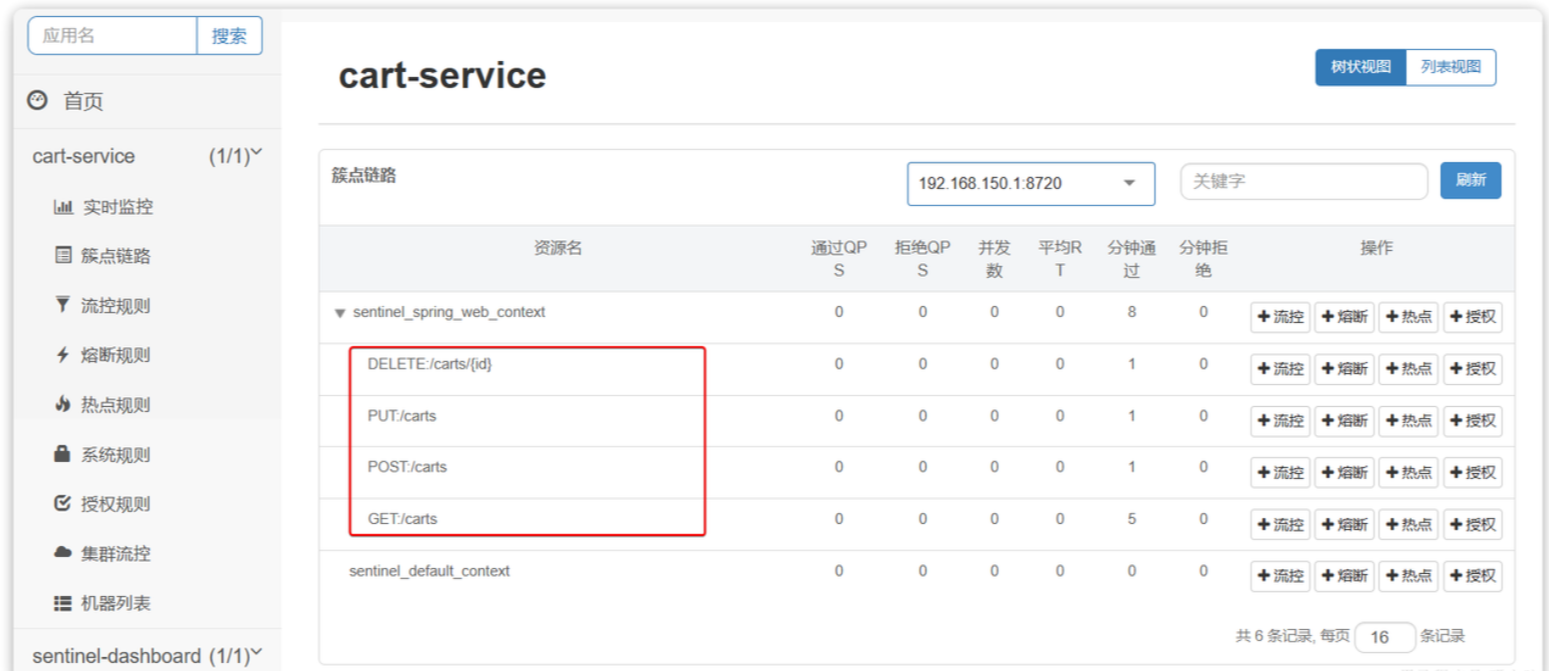Click the cloud icon for 集群流控

click(62, 553)
